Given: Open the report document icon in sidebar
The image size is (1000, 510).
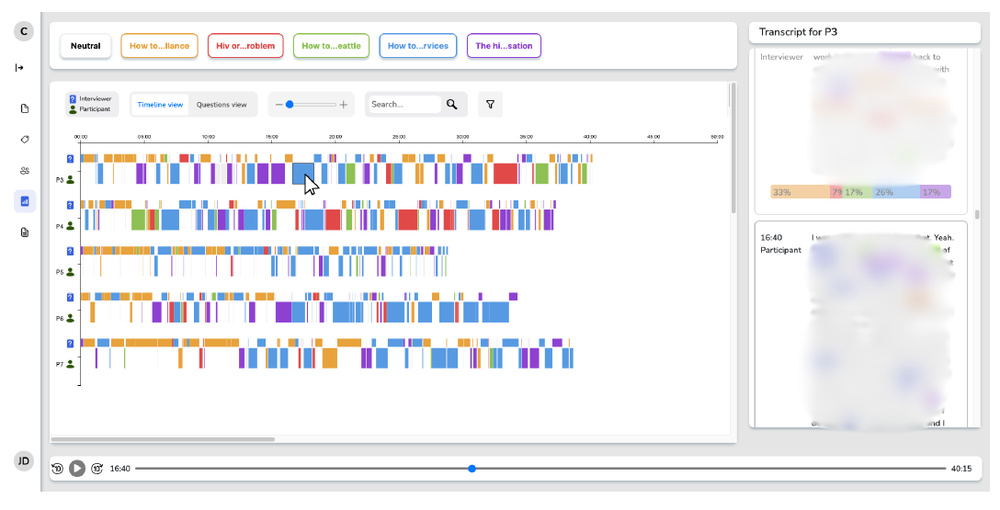Looking at the screenshot, I should pyautogui.click(x=25, y=232).
